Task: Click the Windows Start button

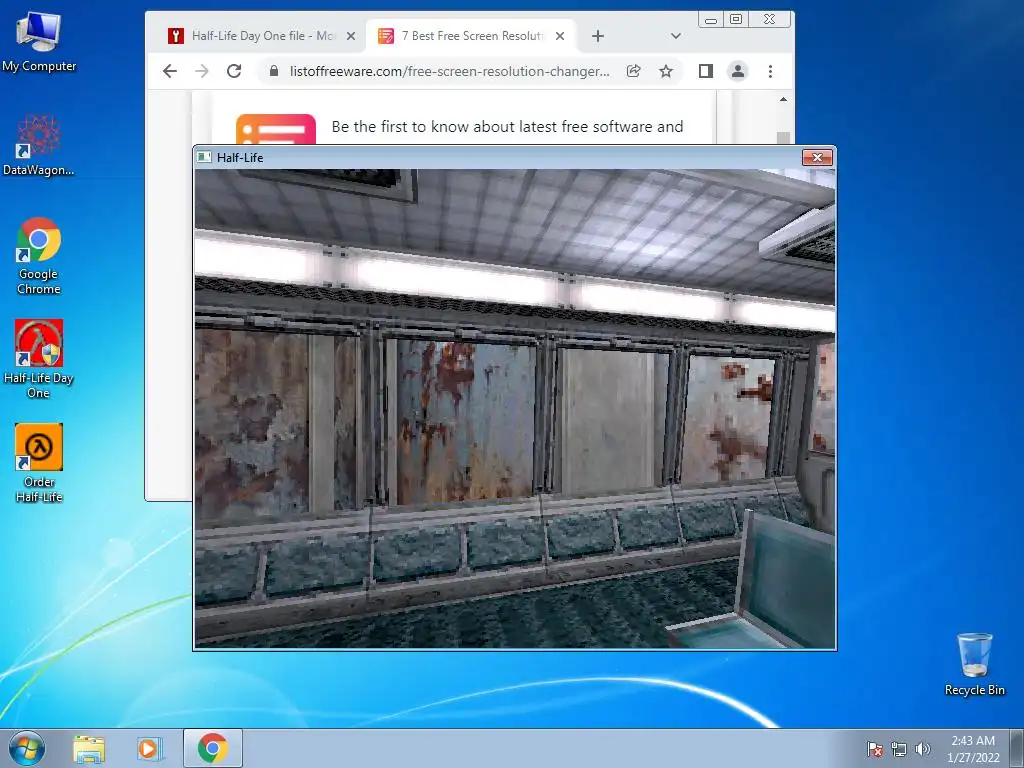Action: tap(27, 748)
